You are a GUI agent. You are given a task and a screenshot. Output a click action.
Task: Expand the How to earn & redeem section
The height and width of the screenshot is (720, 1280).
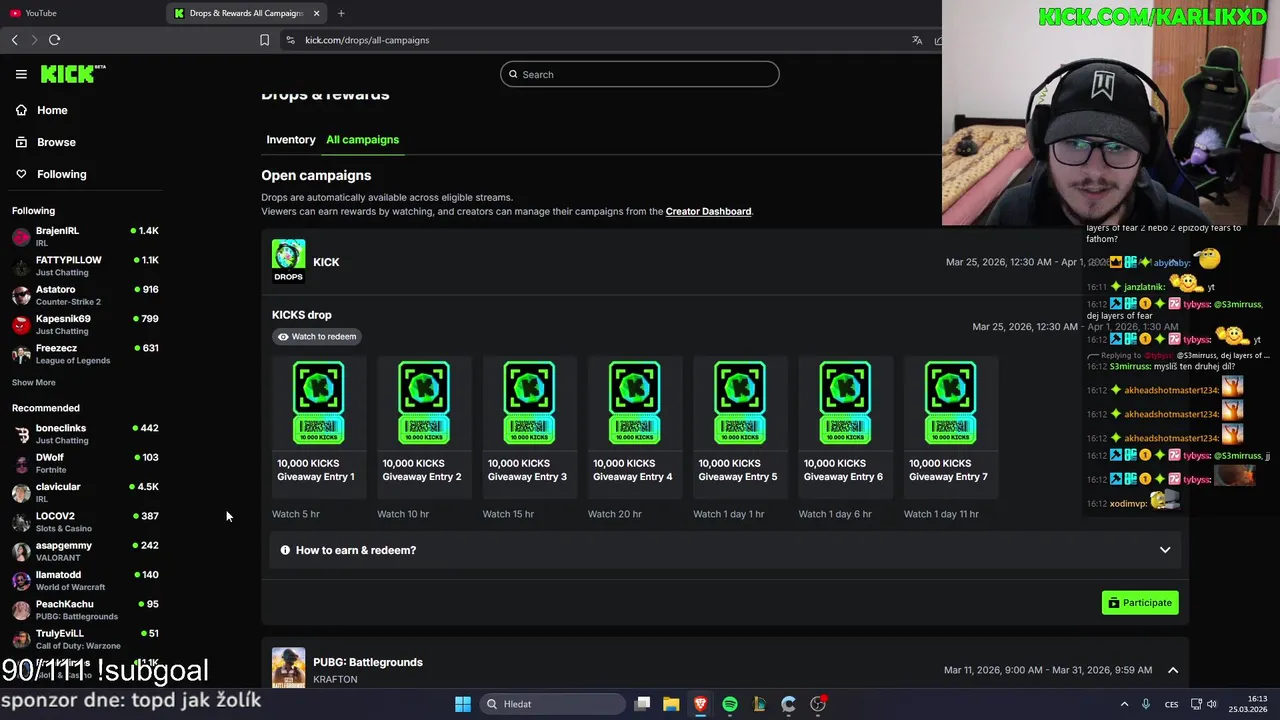point(725,550)
